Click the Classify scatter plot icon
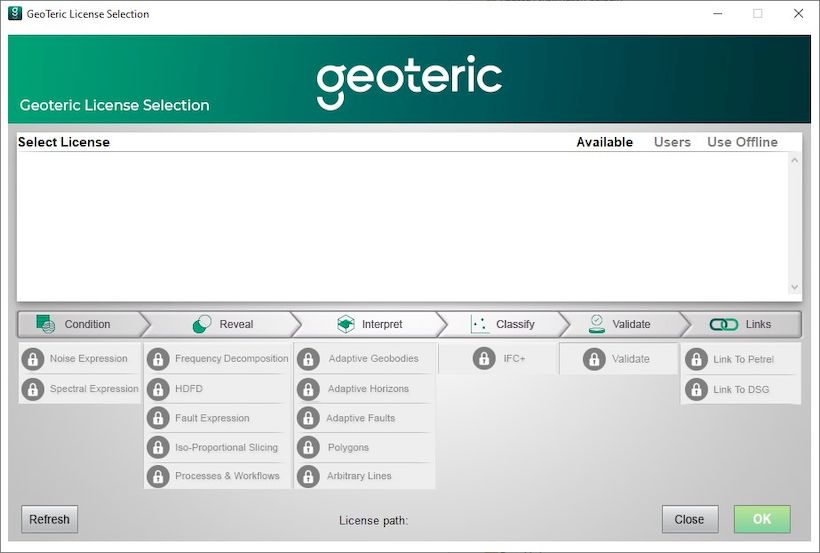 (x=480, y=324)
